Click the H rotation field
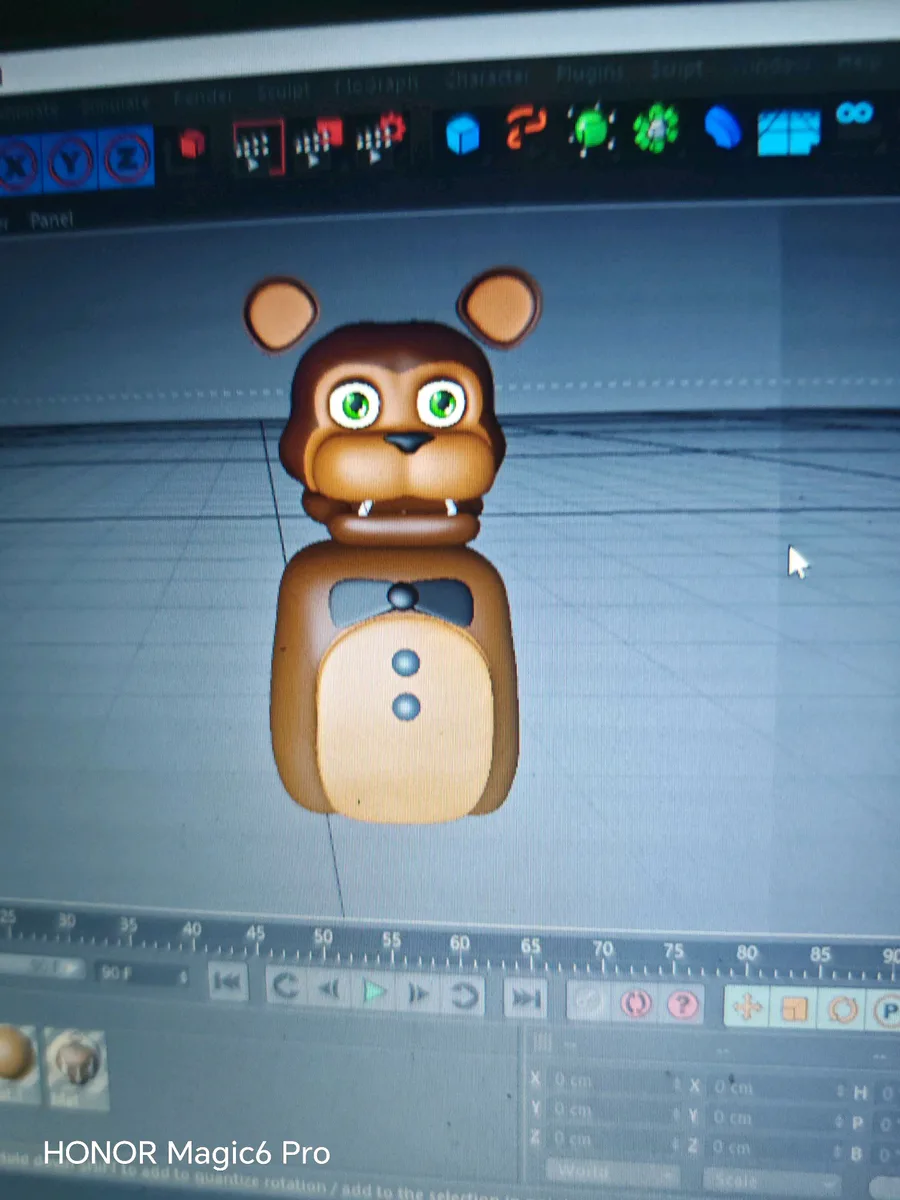Screen dimensions: 900x1200 pyautogui.click(x=888, y=1094)
